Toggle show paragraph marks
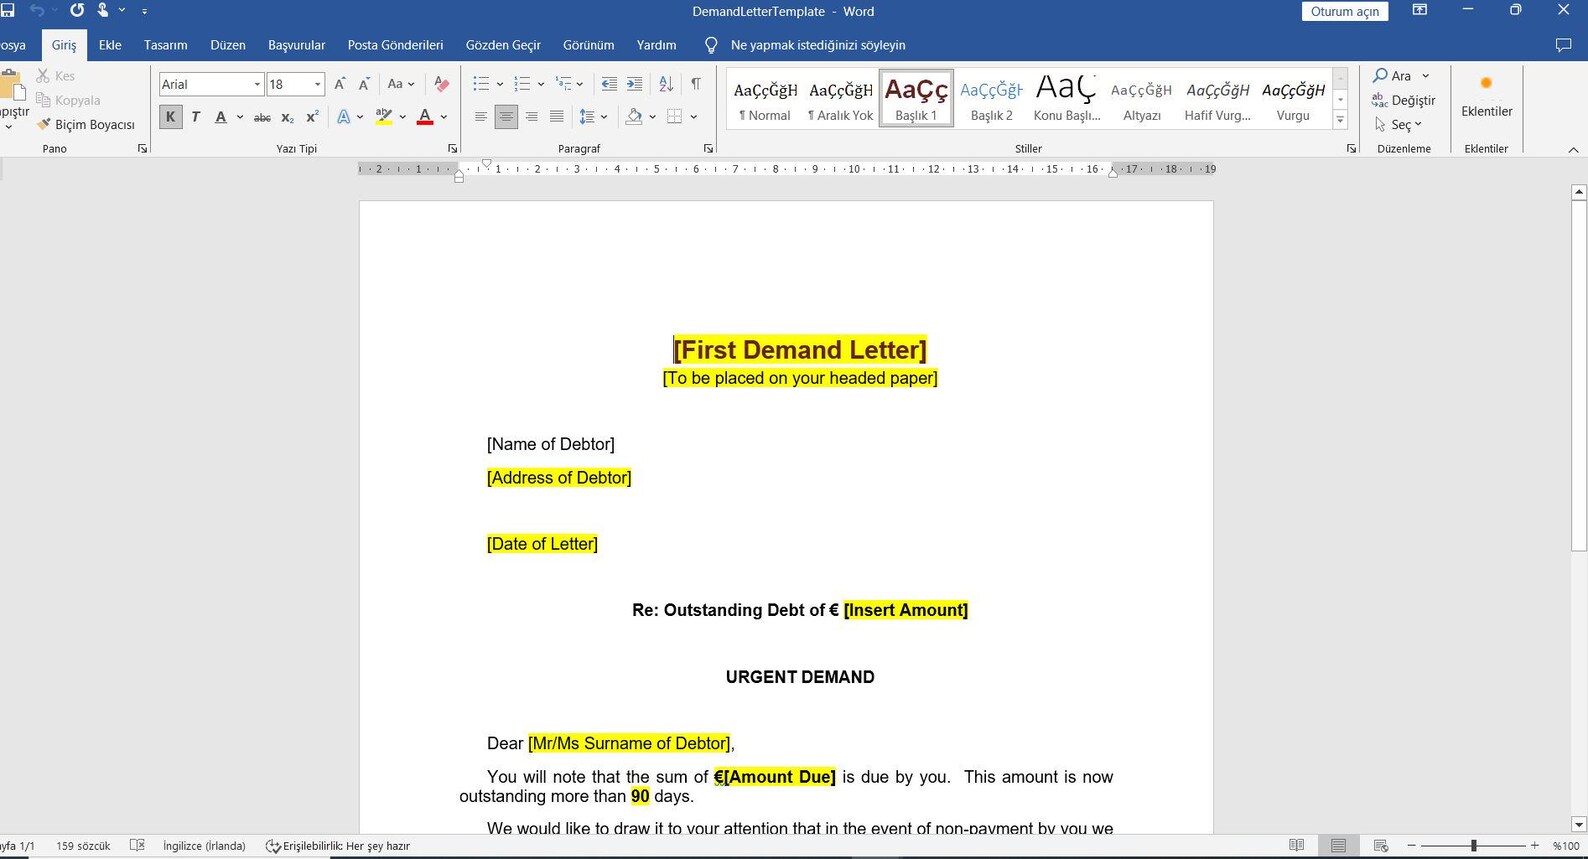Viewport: 1588px width, 859px height. coord(695,84)
